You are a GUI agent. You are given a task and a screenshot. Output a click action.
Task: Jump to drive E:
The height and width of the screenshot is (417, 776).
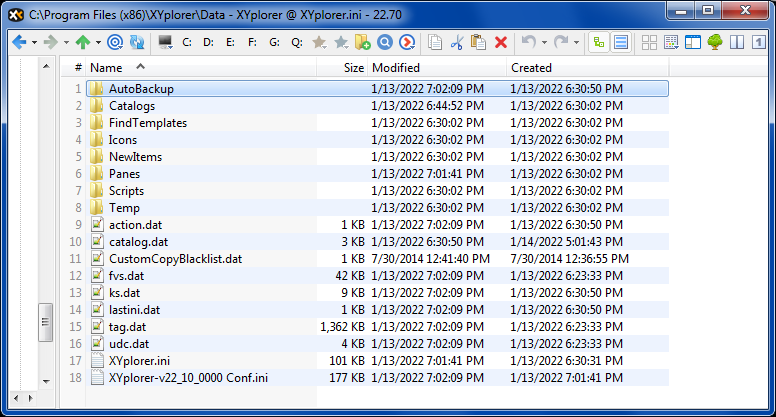click(x=231, y=43)
